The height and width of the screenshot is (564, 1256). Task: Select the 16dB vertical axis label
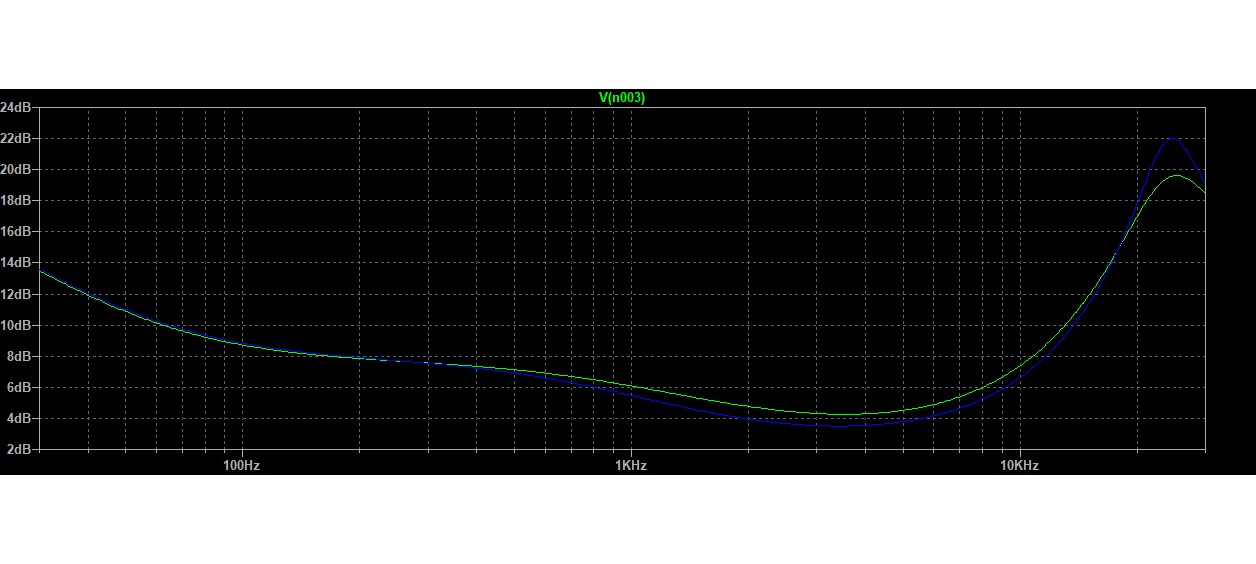17,231
